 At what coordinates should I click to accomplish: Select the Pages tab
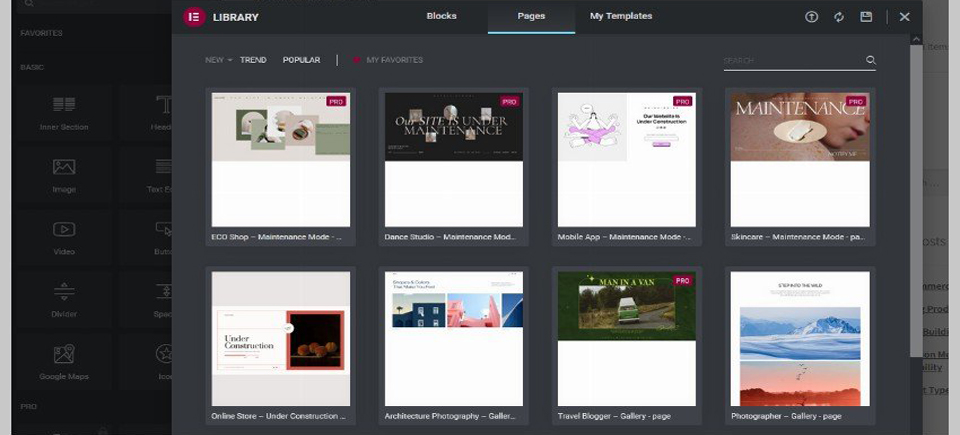point(531,17)
